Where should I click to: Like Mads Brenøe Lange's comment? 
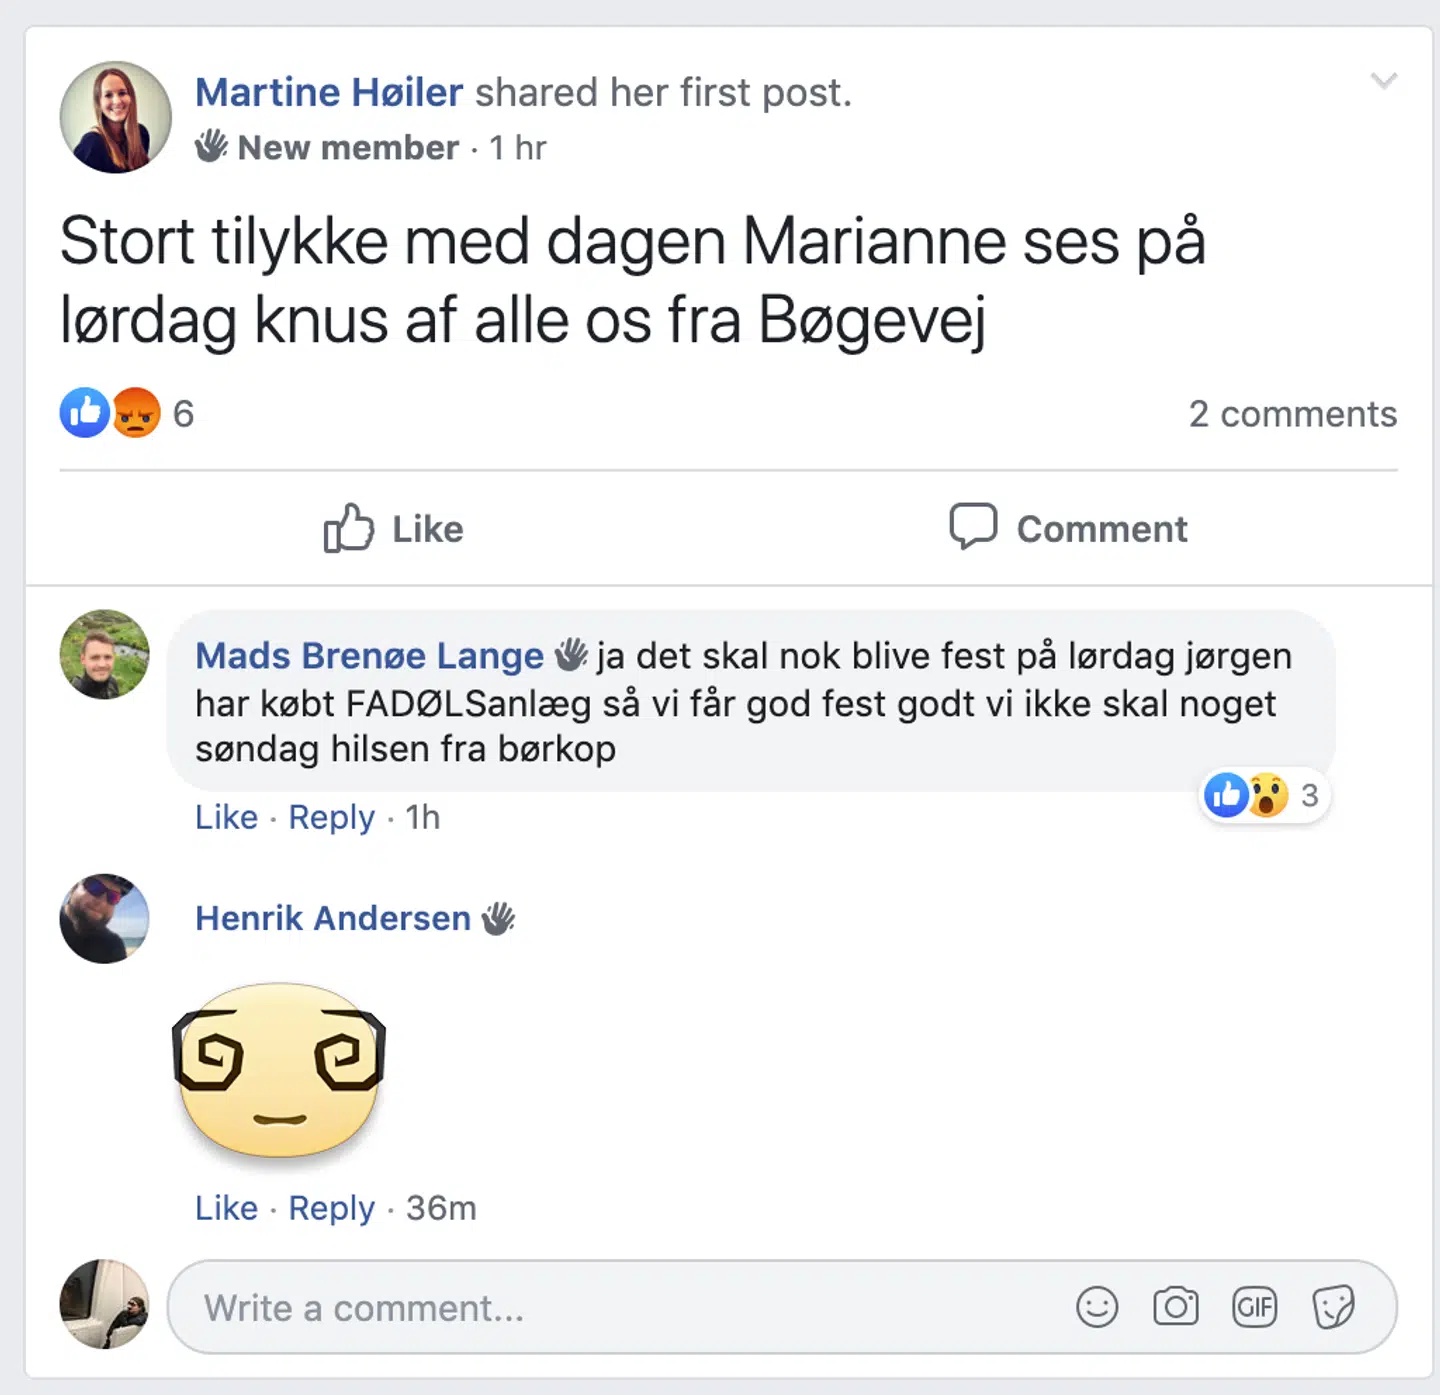(227, 817)
